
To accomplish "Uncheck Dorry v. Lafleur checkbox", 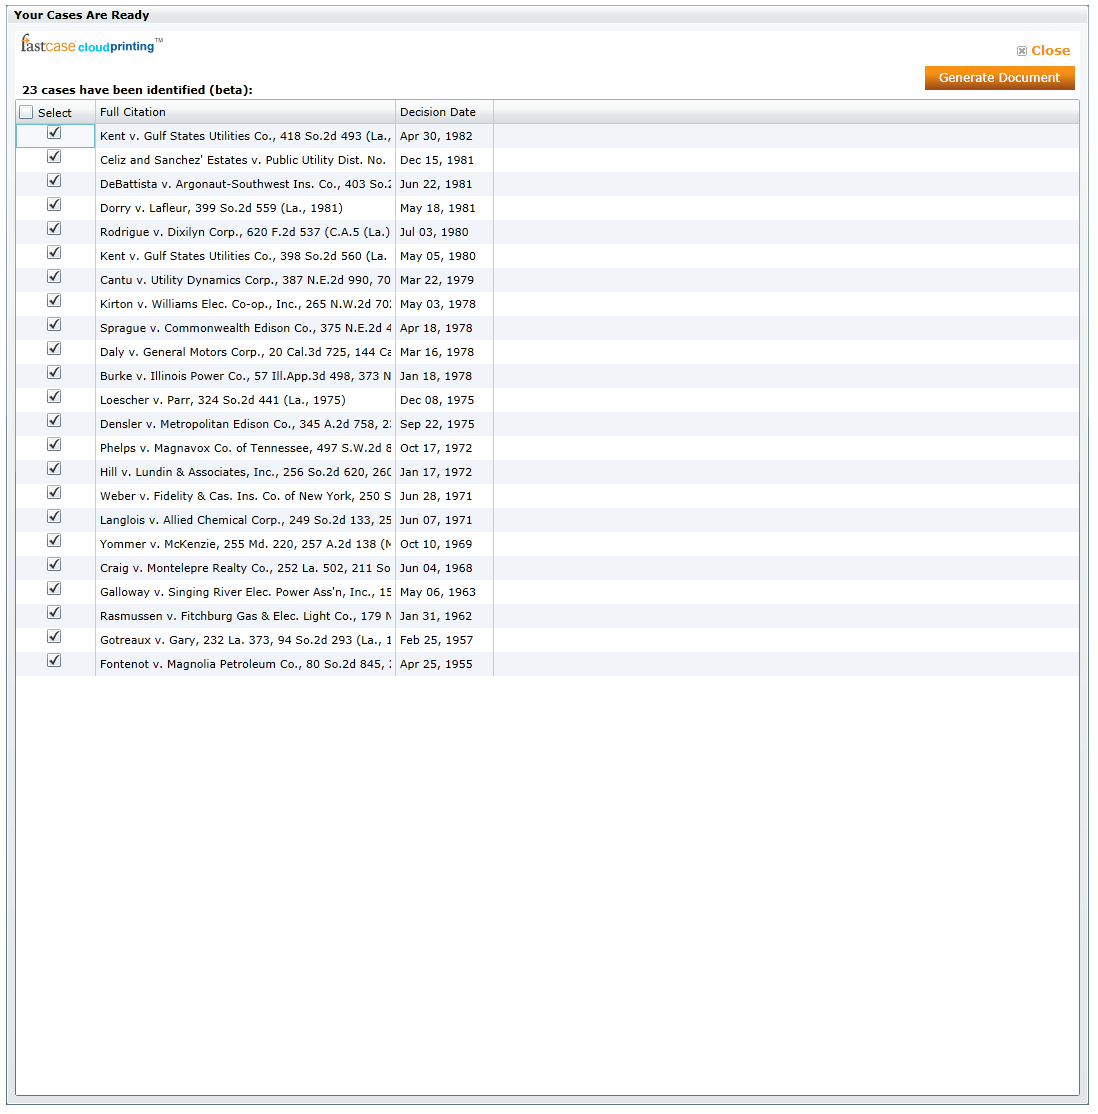I will [x=54, y=205].
